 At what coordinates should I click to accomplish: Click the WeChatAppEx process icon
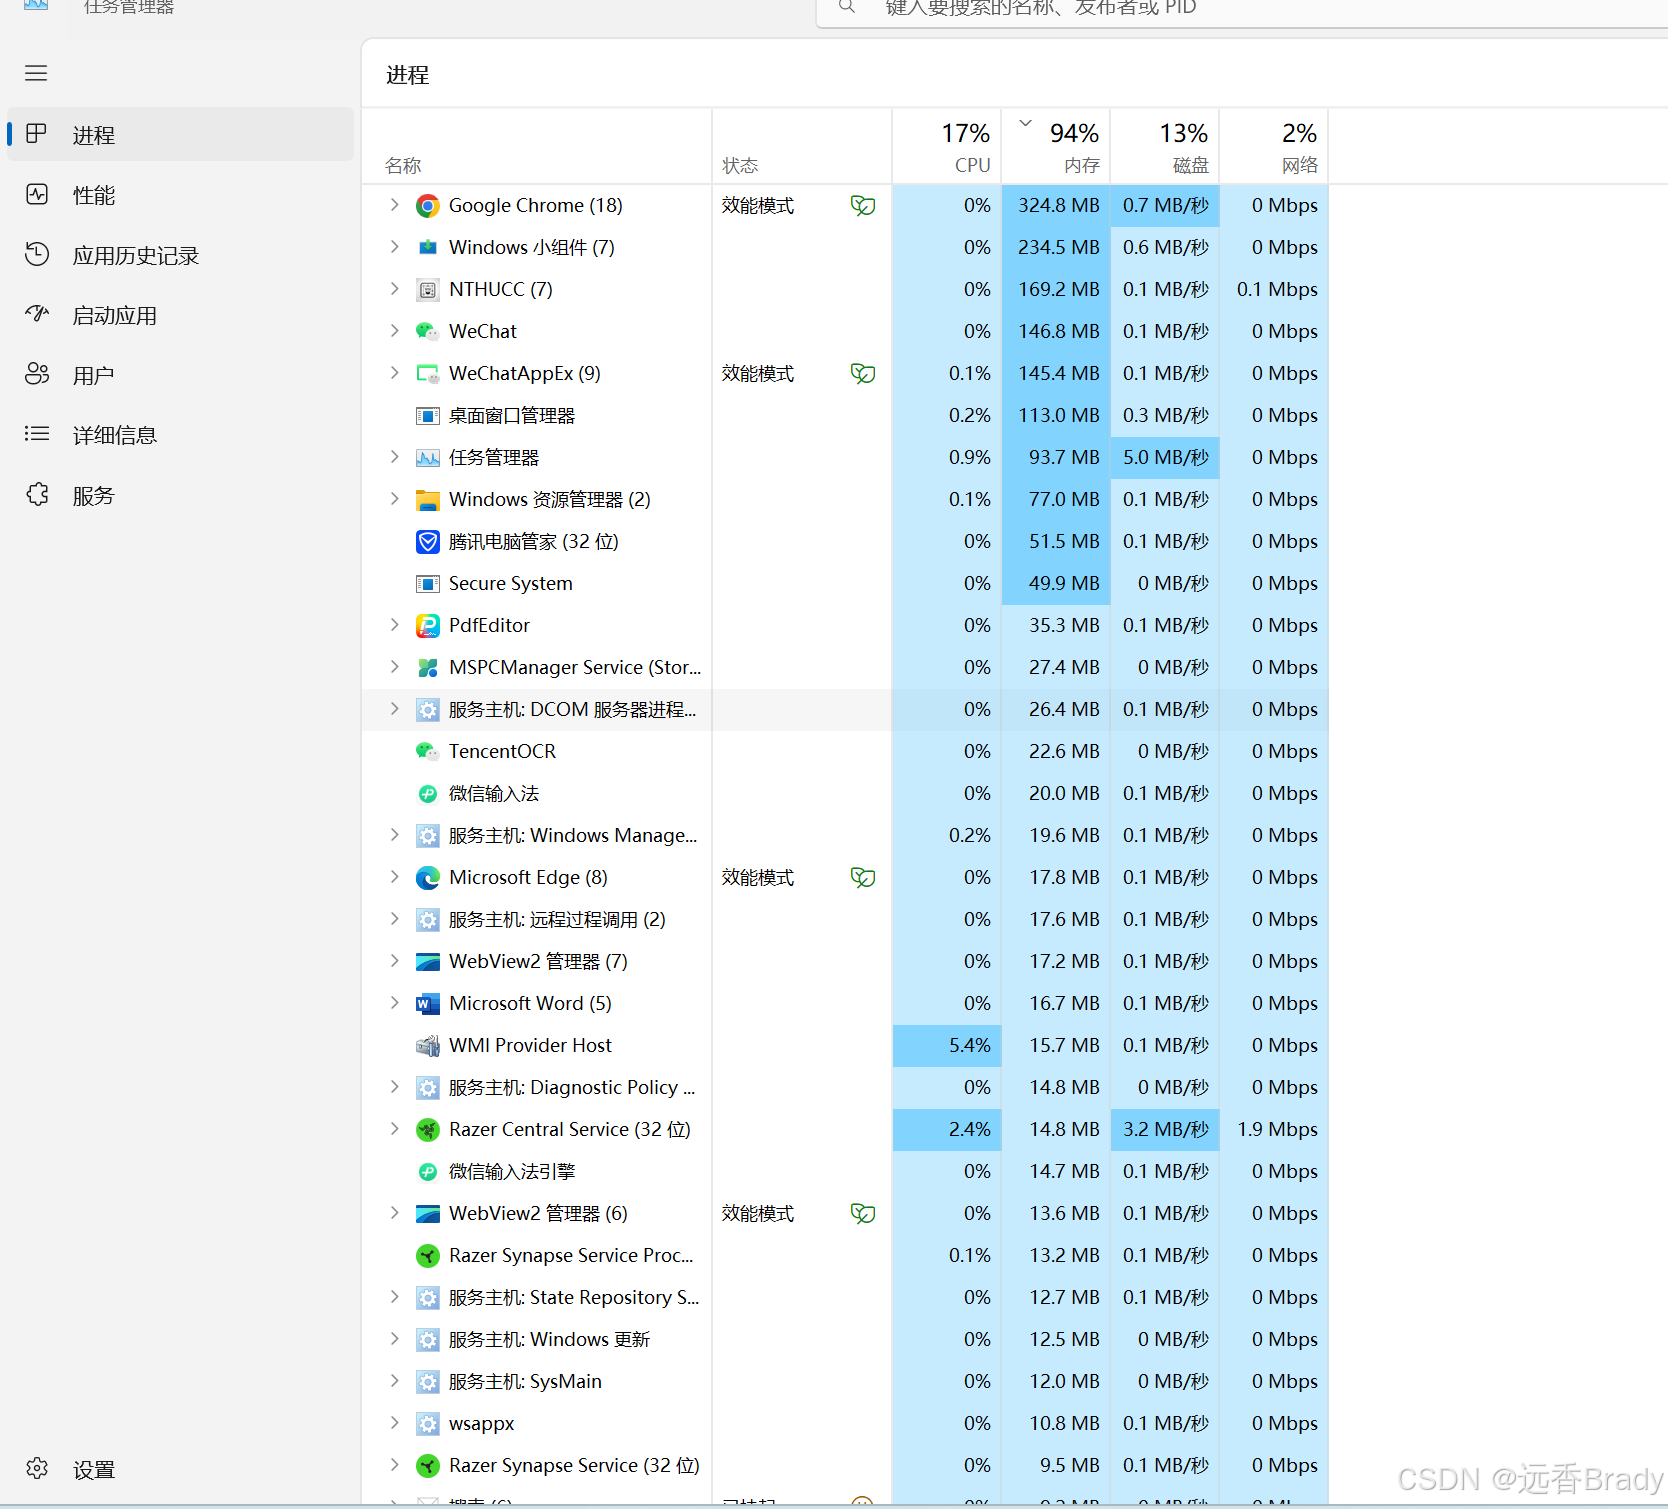click(428, 374)
